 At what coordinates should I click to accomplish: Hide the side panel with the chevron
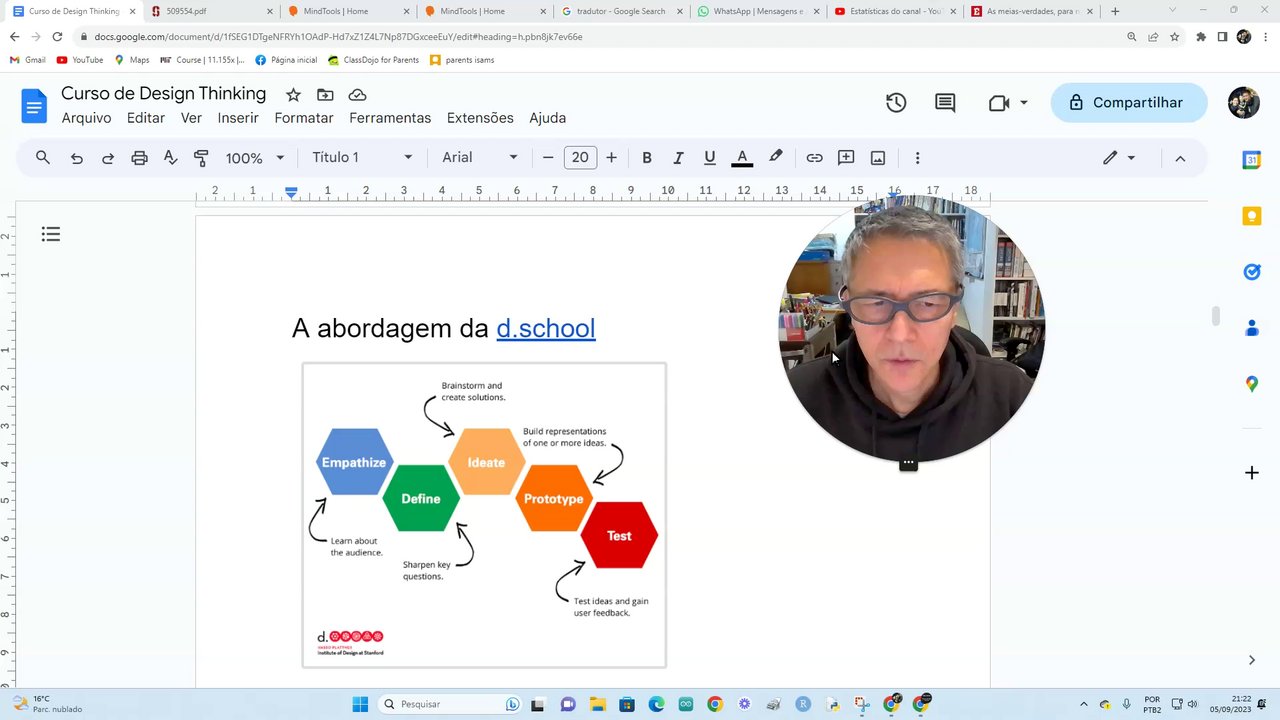pos(1251,660)
